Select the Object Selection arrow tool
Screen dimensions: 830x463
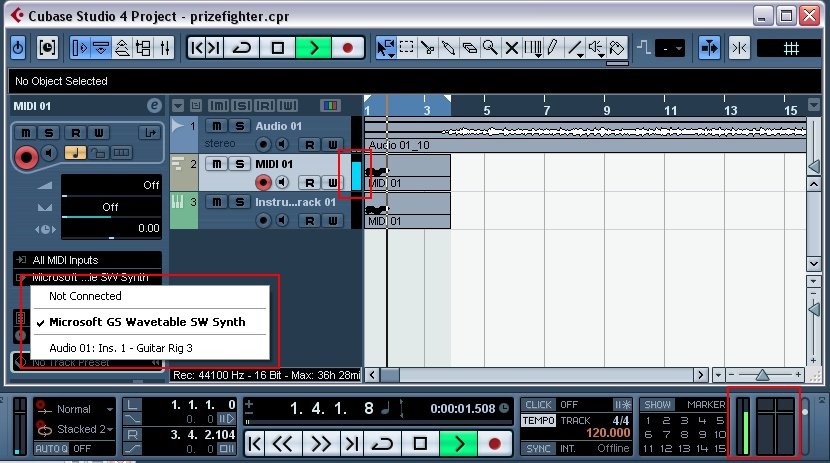[385, 48]
